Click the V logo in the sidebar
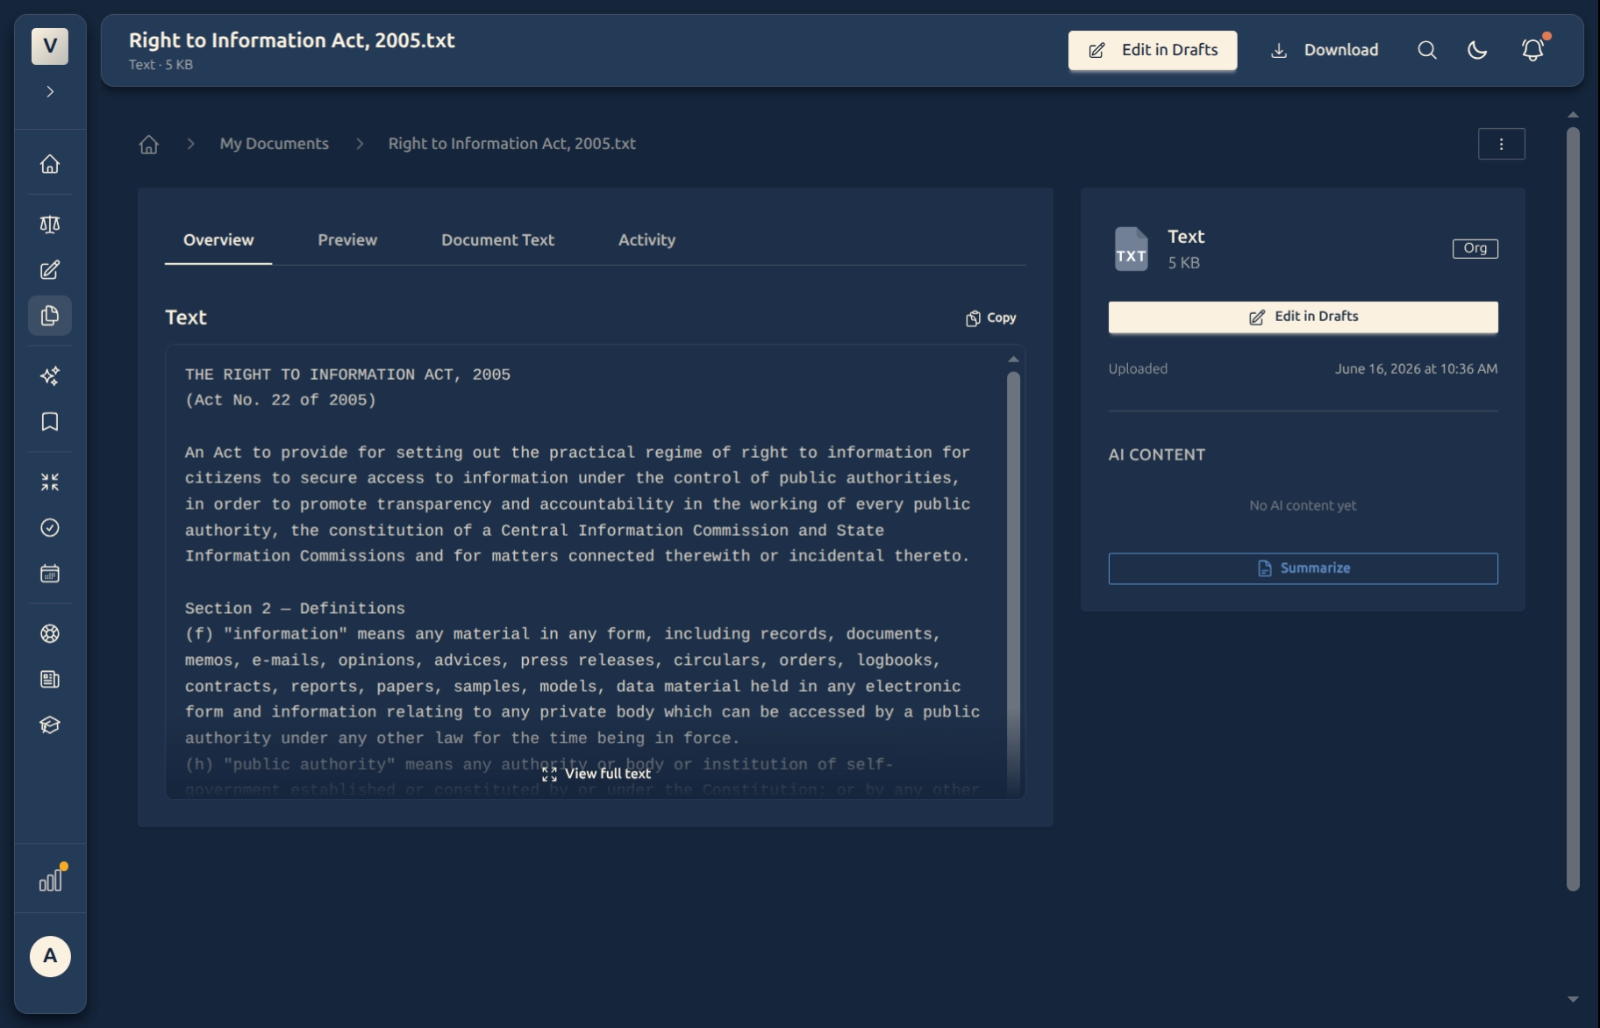 pyautogui.click(x=50, y=46)
